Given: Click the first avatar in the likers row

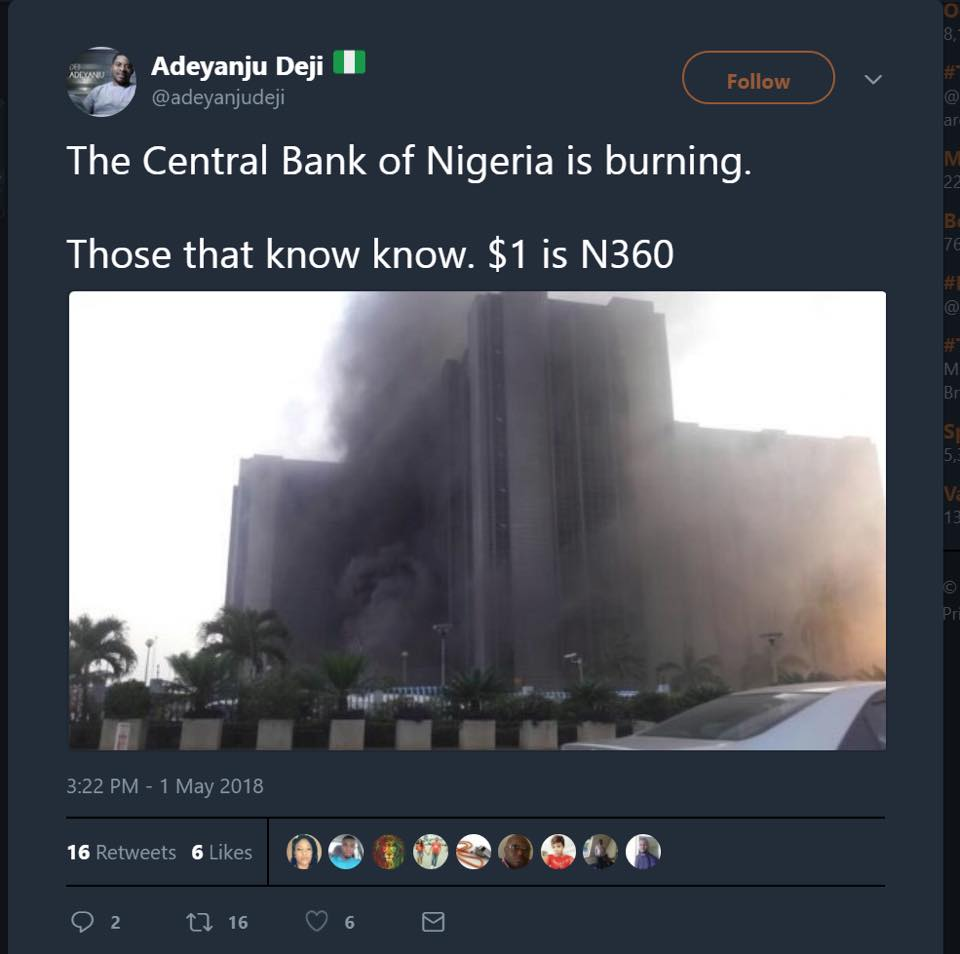Looking at the screenshot, I should 303,851.
